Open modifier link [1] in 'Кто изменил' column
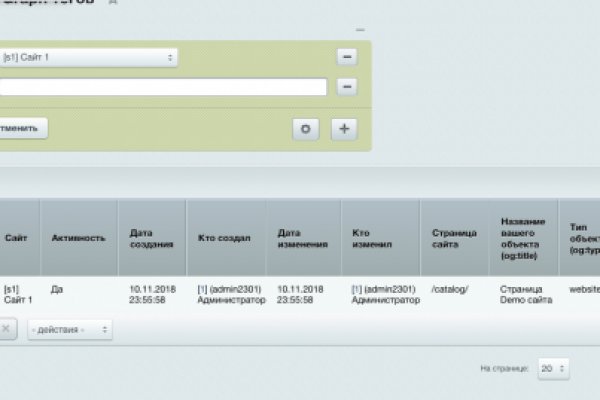600x400 pixels. [x=357, y=289]
